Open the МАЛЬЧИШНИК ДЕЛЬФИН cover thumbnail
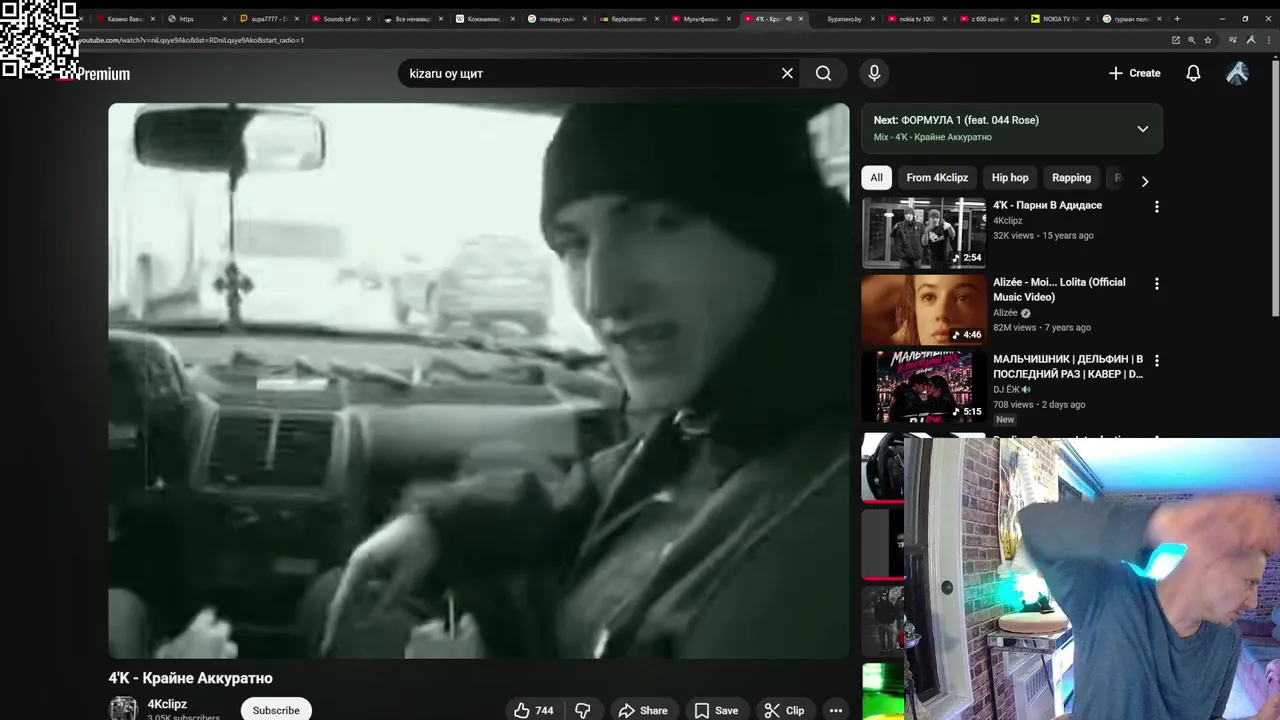 point(924,387)
